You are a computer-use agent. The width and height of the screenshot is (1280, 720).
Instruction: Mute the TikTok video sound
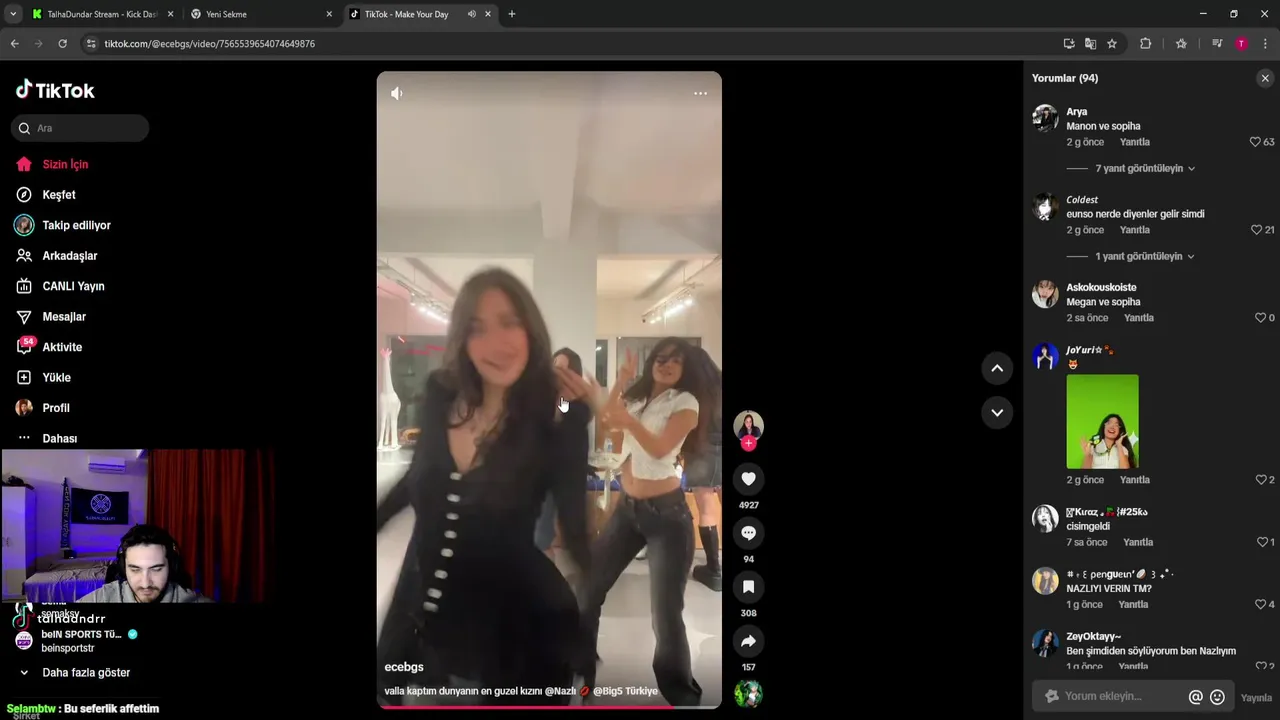[x=397, y=93]
